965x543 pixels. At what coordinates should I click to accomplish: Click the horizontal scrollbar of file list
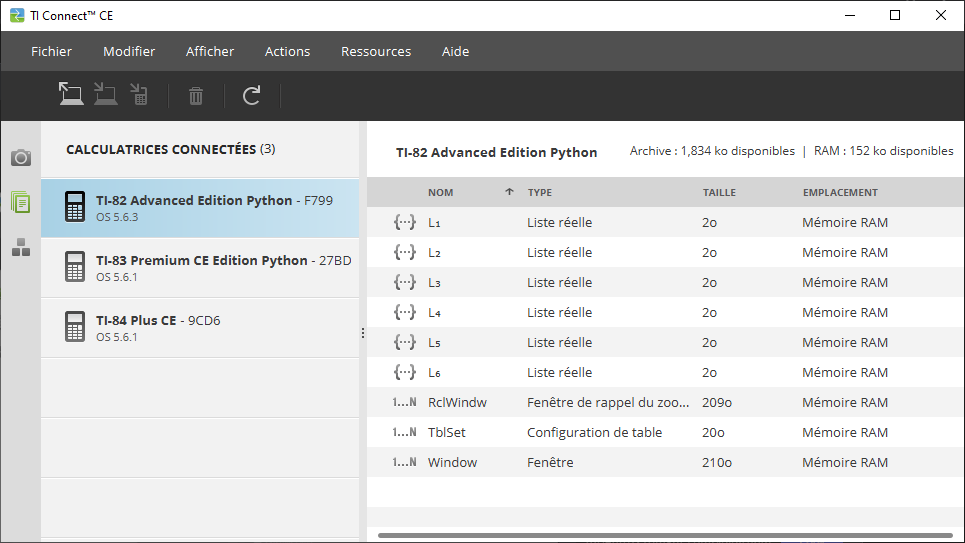(x=665, y=536)
